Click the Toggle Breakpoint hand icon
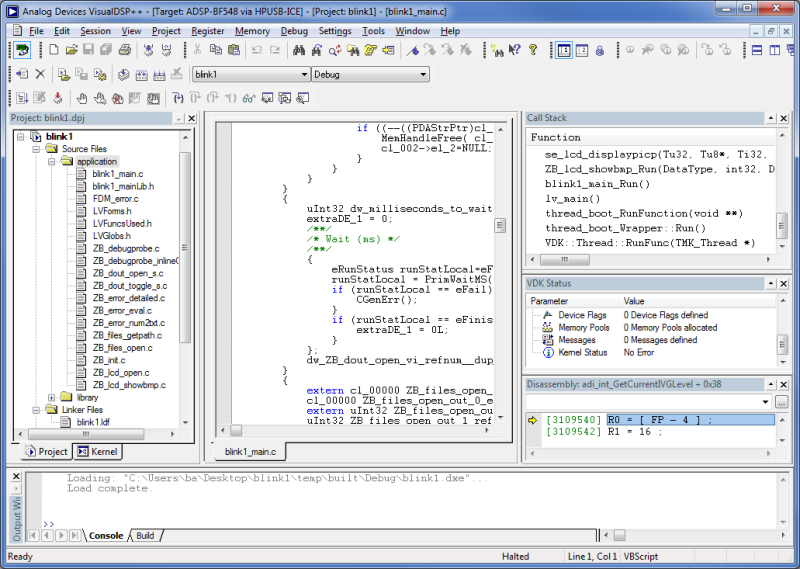800x569 pixels. click(99, 98)
